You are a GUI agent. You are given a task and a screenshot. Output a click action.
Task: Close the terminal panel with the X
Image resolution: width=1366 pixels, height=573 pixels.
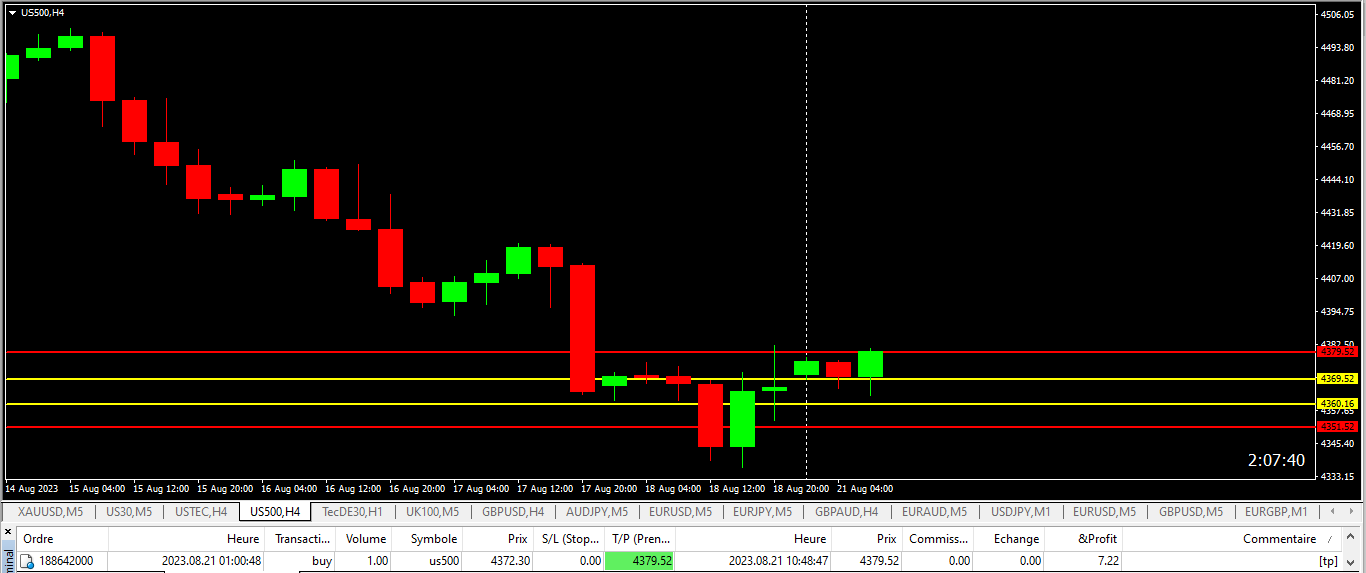pyautogui.click(x=8, y=532)
